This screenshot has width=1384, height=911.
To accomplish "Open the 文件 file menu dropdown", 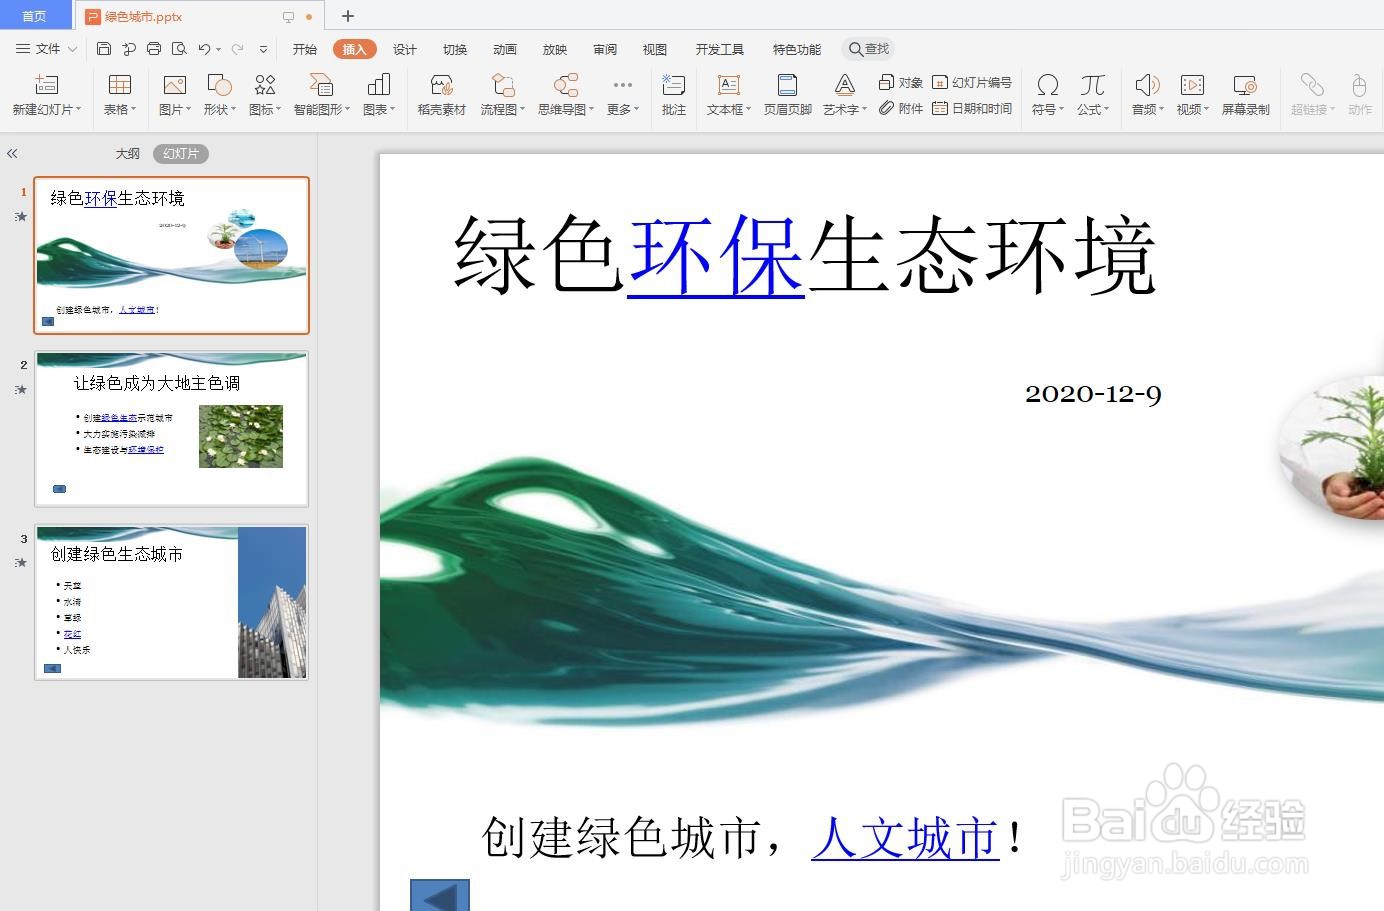I will (x=46, y=48).
